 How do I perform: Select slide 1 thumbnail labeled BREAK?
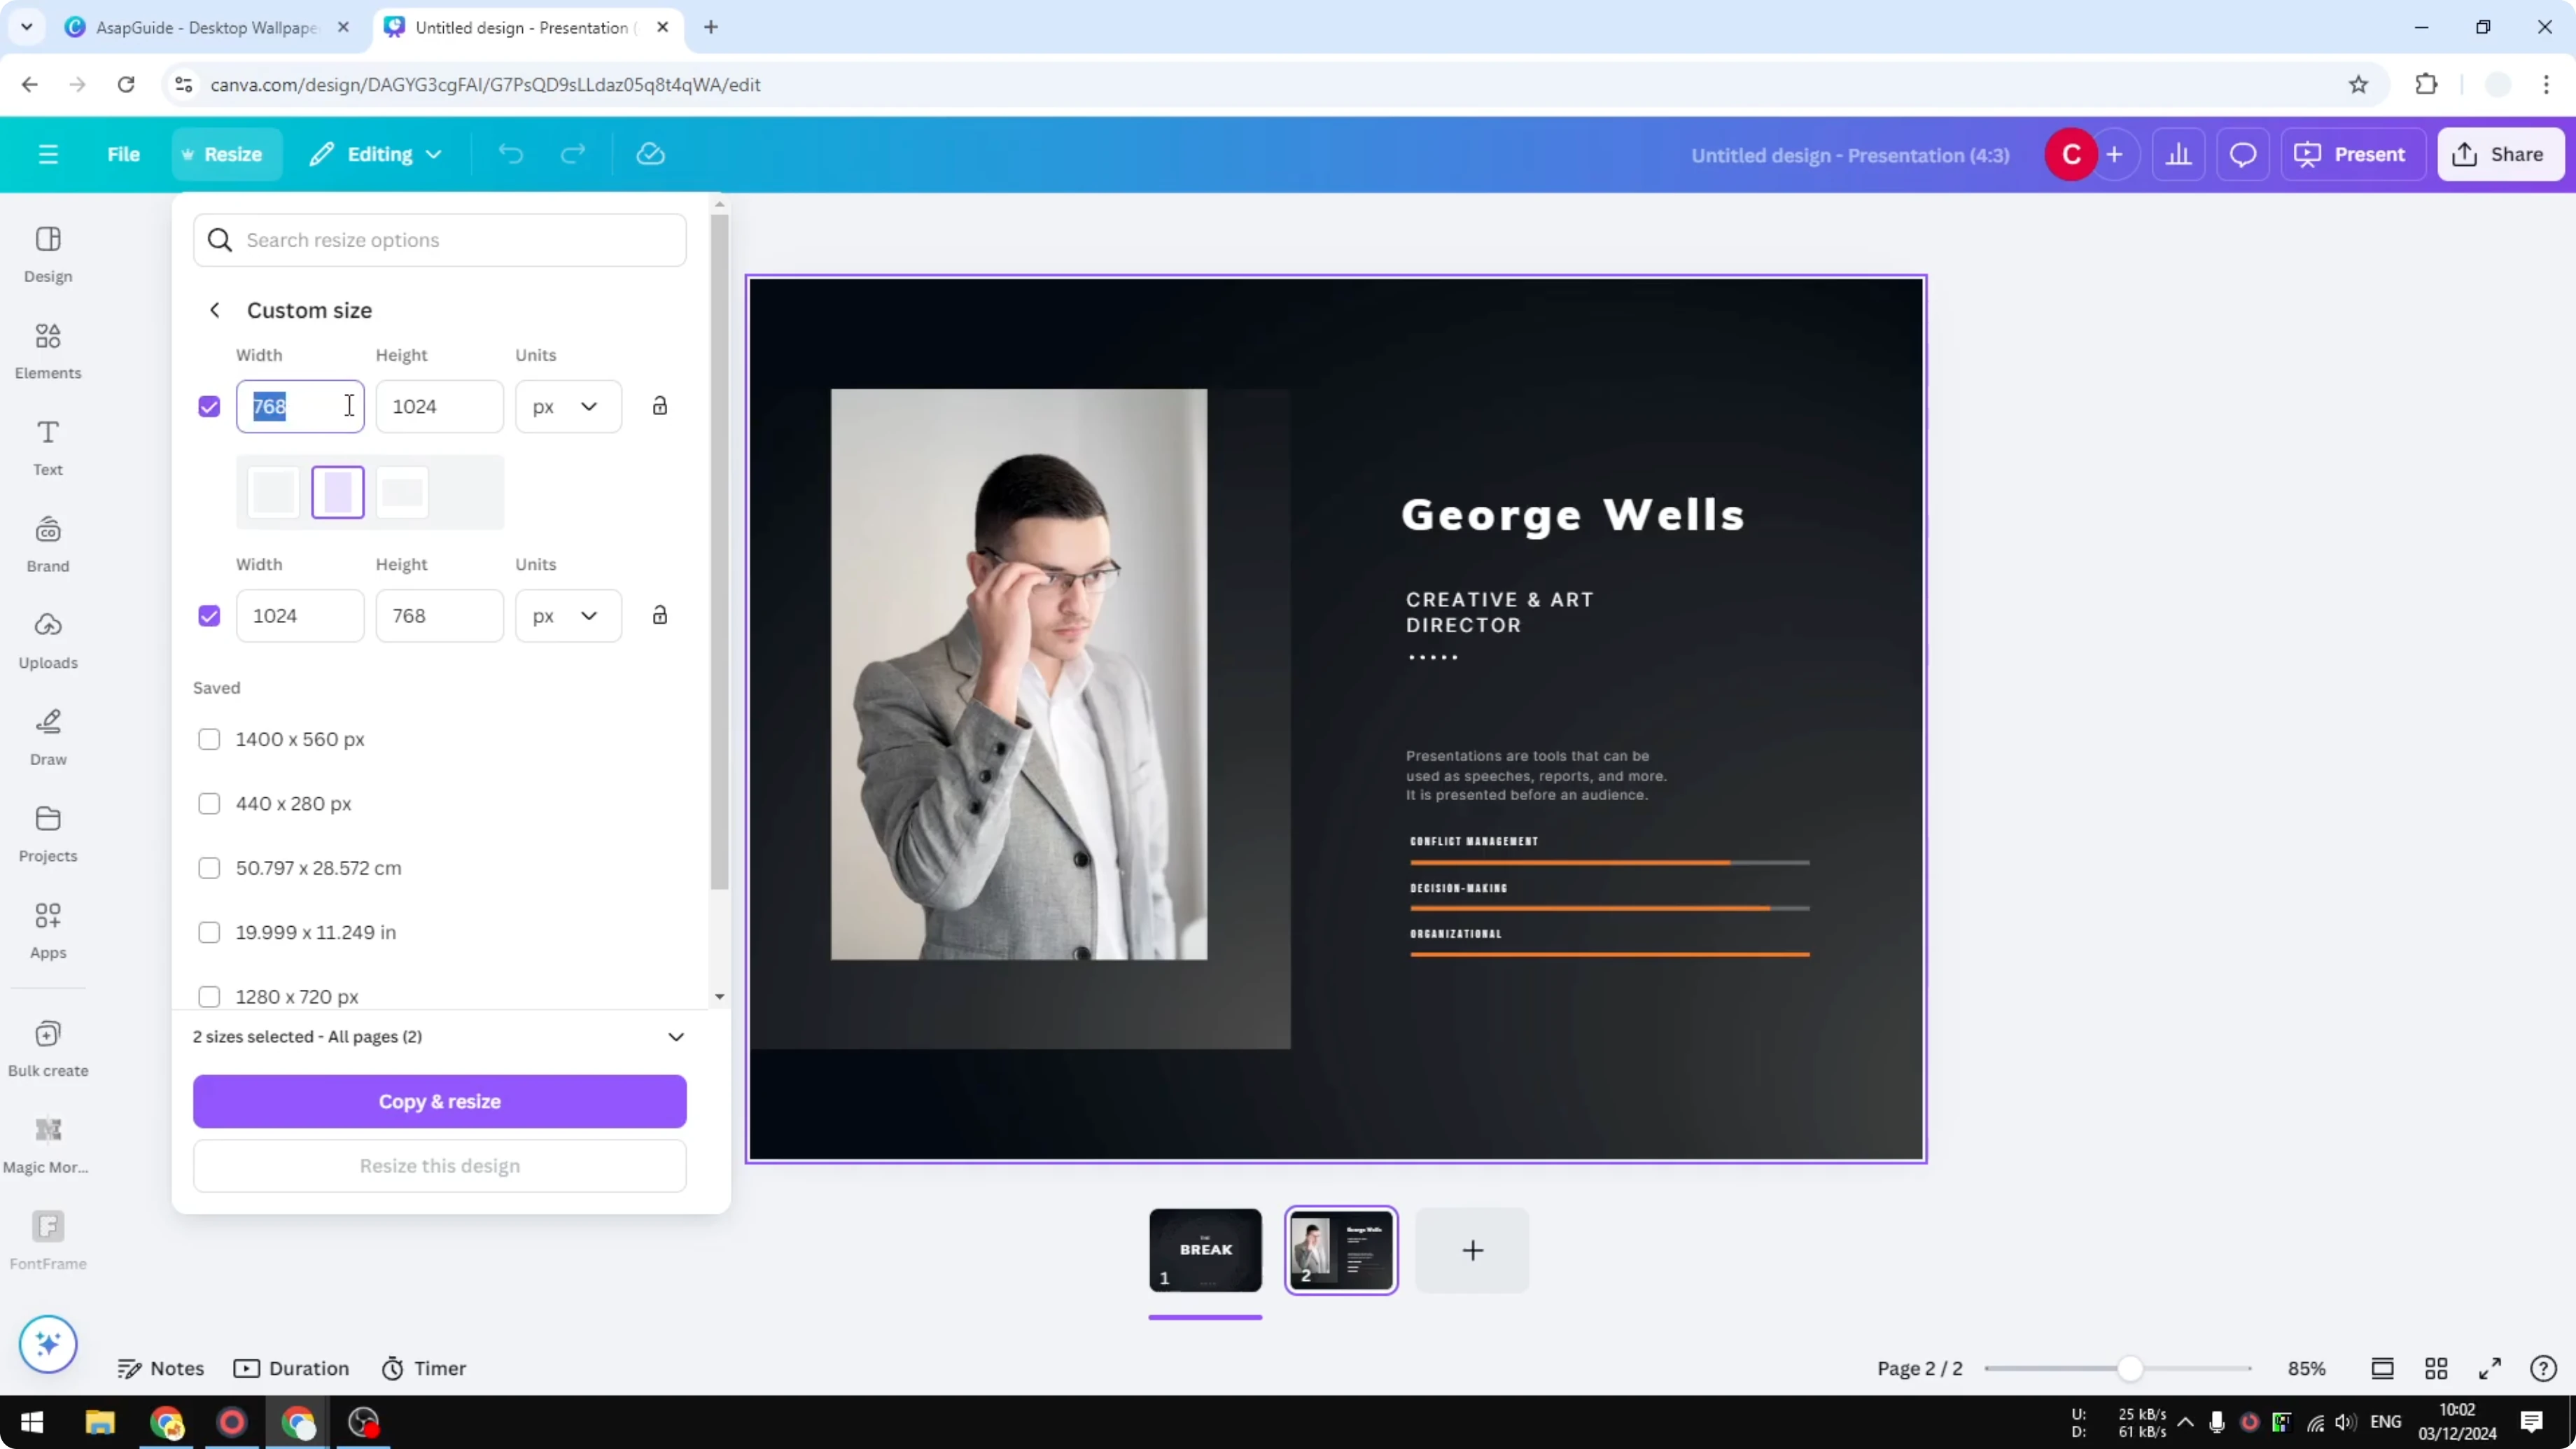(1204, 1249)
